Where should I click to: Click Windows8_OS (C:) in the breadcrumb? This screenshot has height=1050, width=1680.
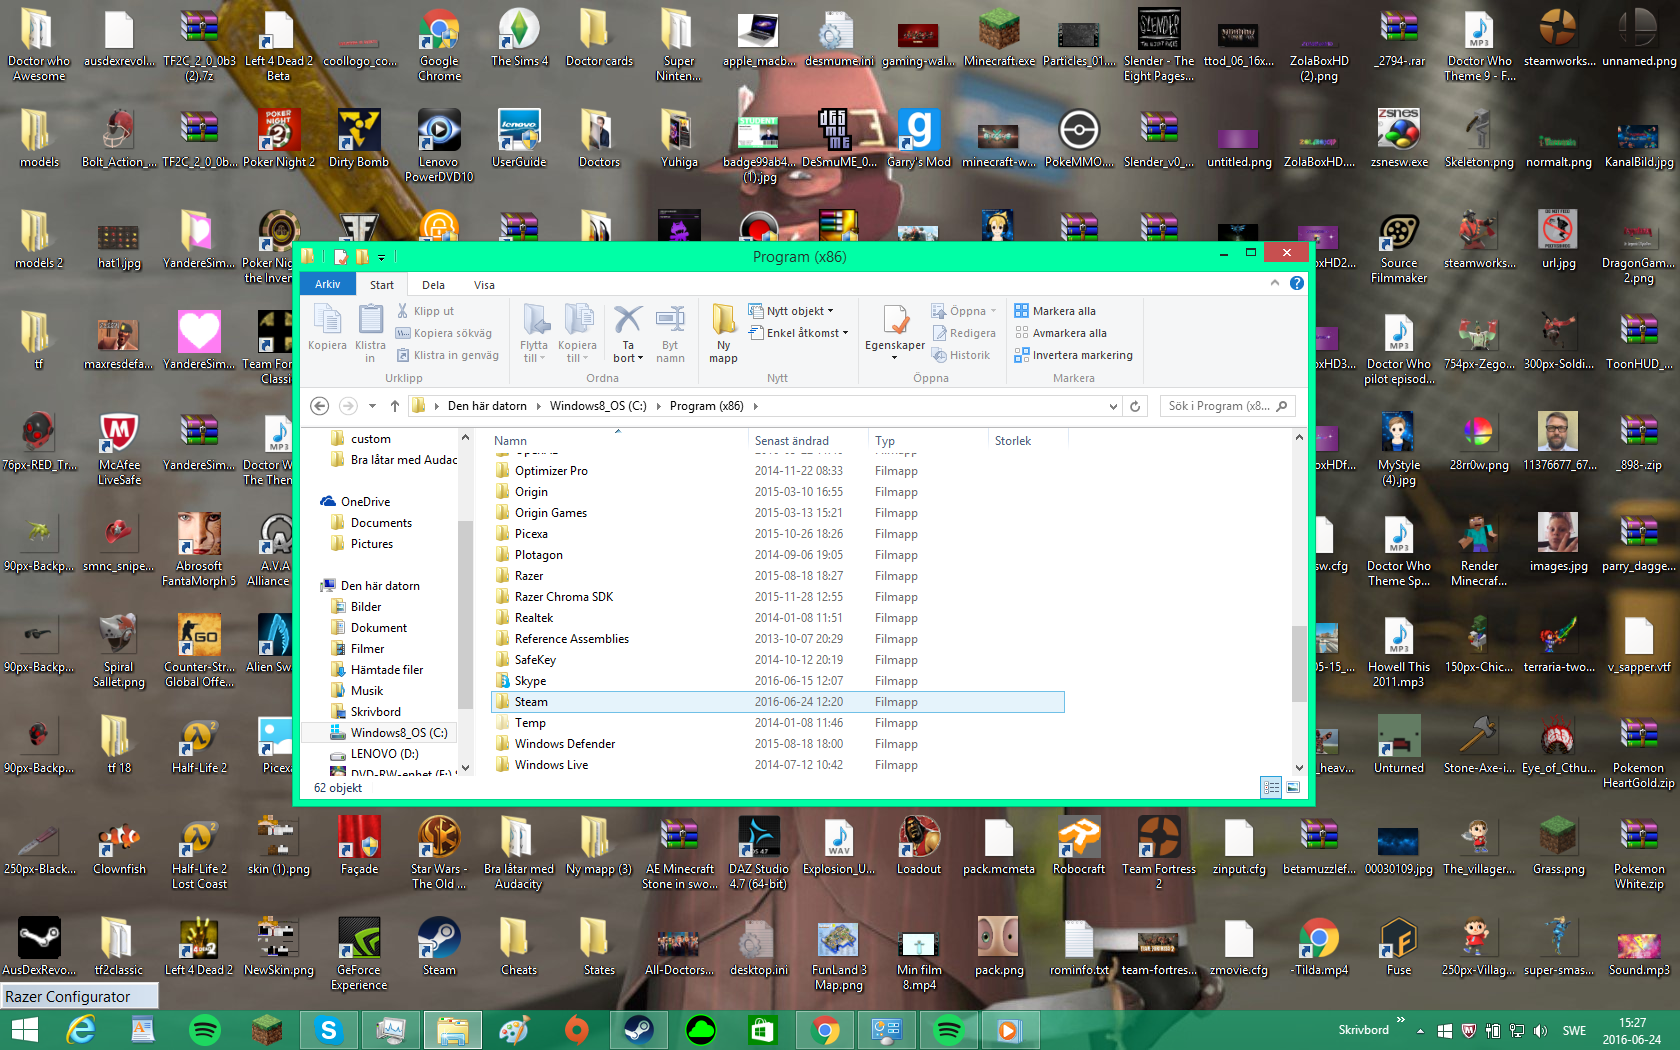(x=598, y=406)
